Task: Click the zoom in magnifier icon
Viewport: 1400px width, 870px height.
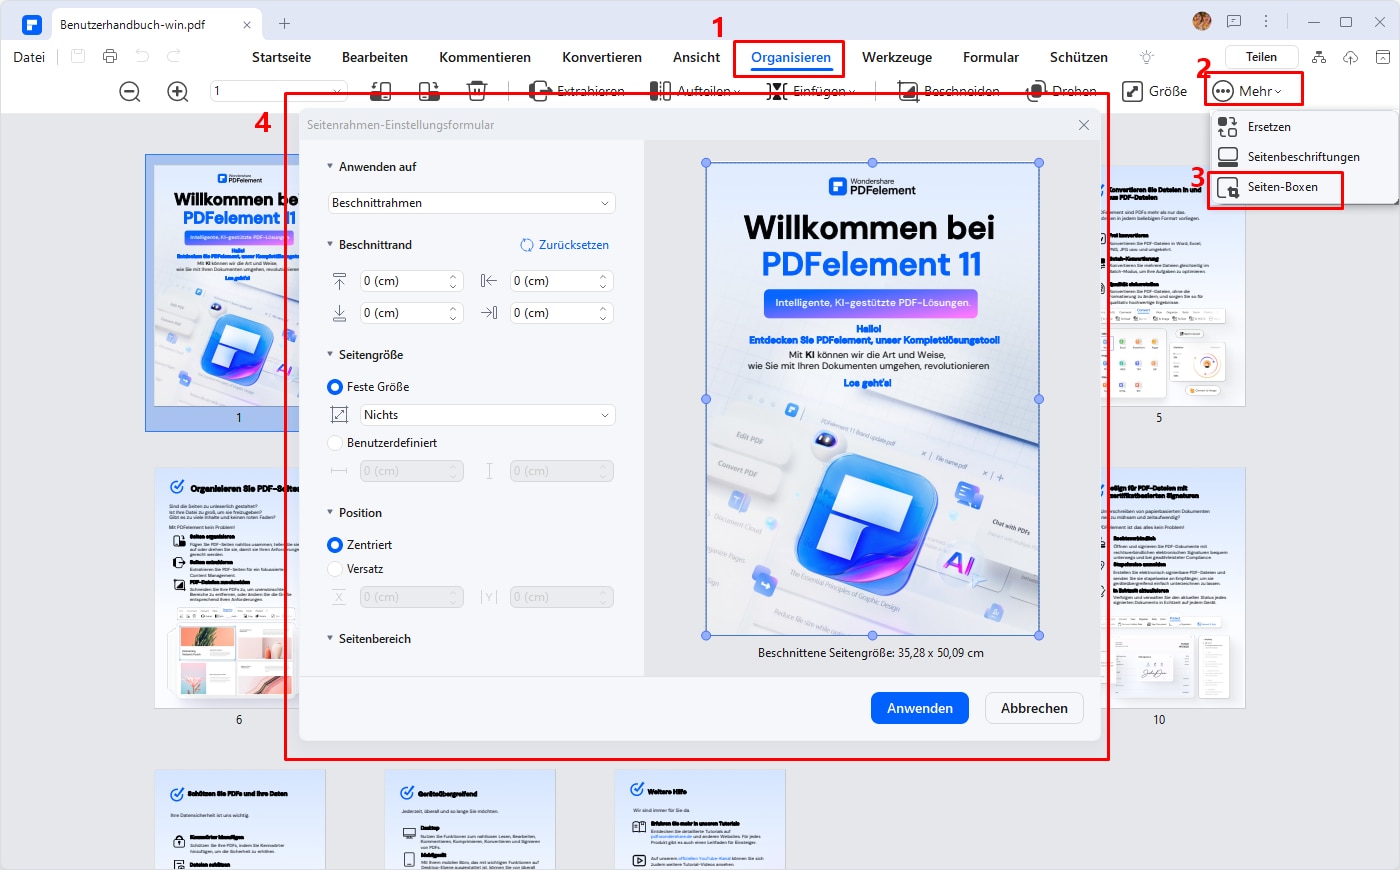Action: click(178, 92)
